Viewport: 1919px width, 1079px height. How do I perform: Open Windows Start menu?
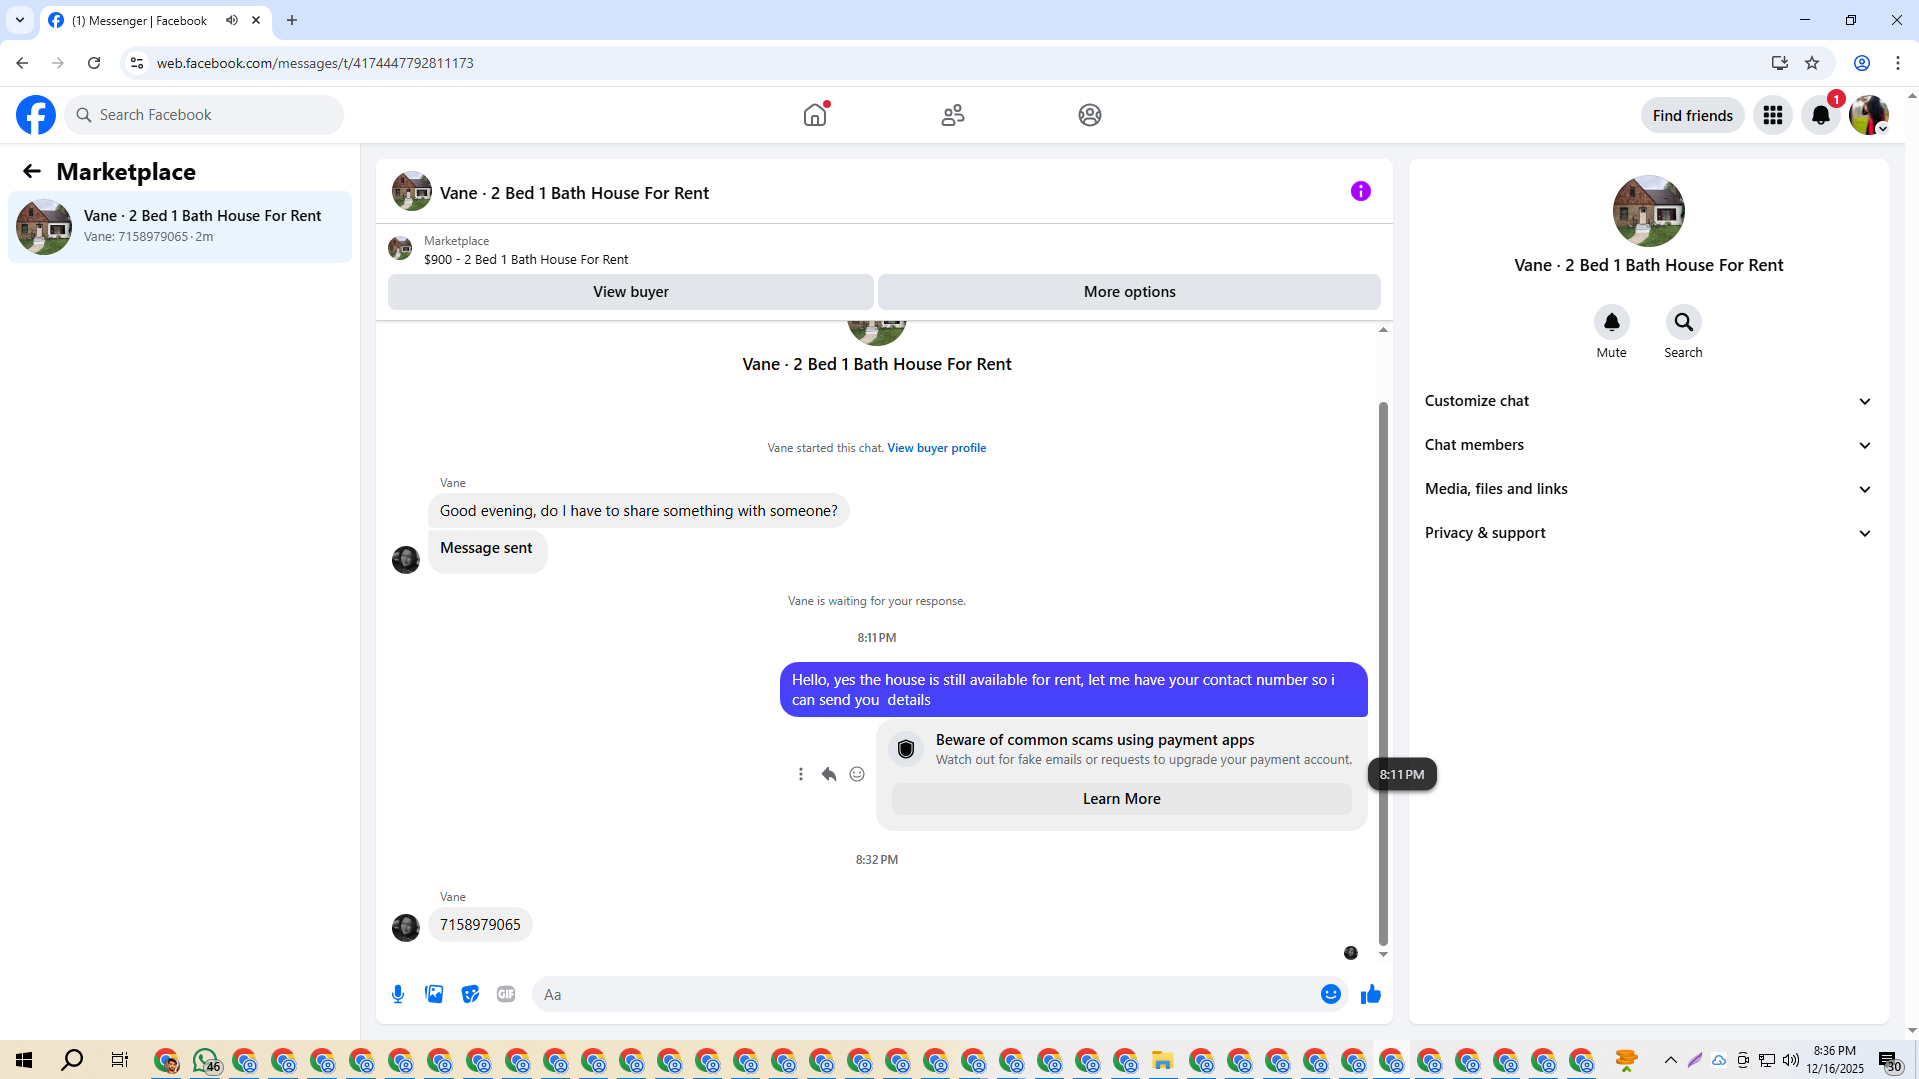(24, 1060)
